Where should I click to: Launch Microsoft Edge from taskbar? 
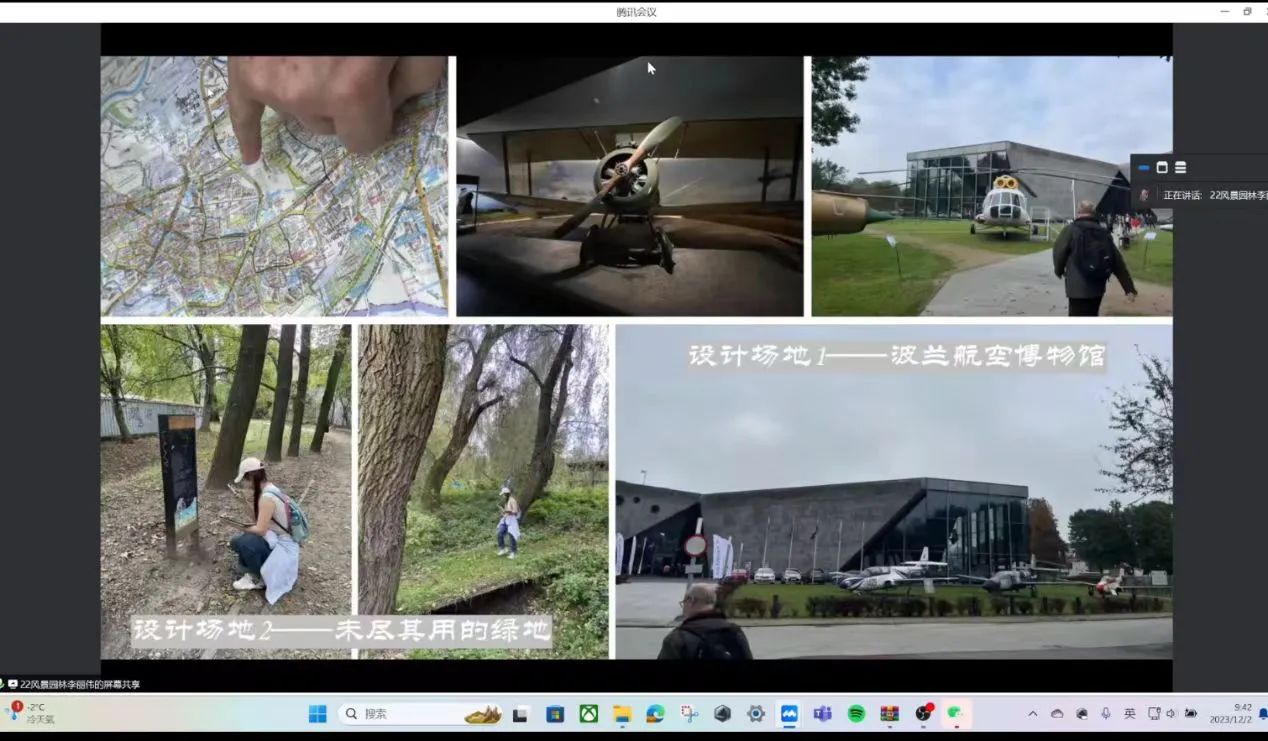pos(655,714)
